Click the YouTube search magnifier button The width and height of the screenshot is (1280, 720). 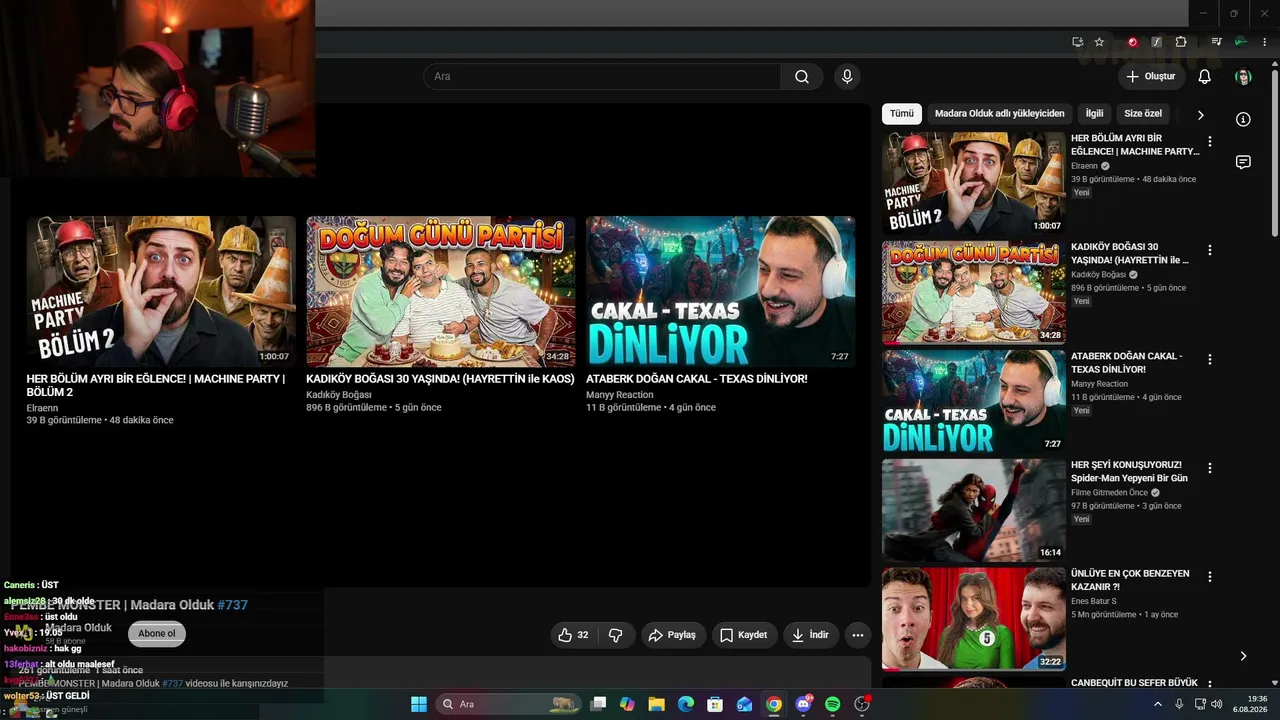coord(801,77)
